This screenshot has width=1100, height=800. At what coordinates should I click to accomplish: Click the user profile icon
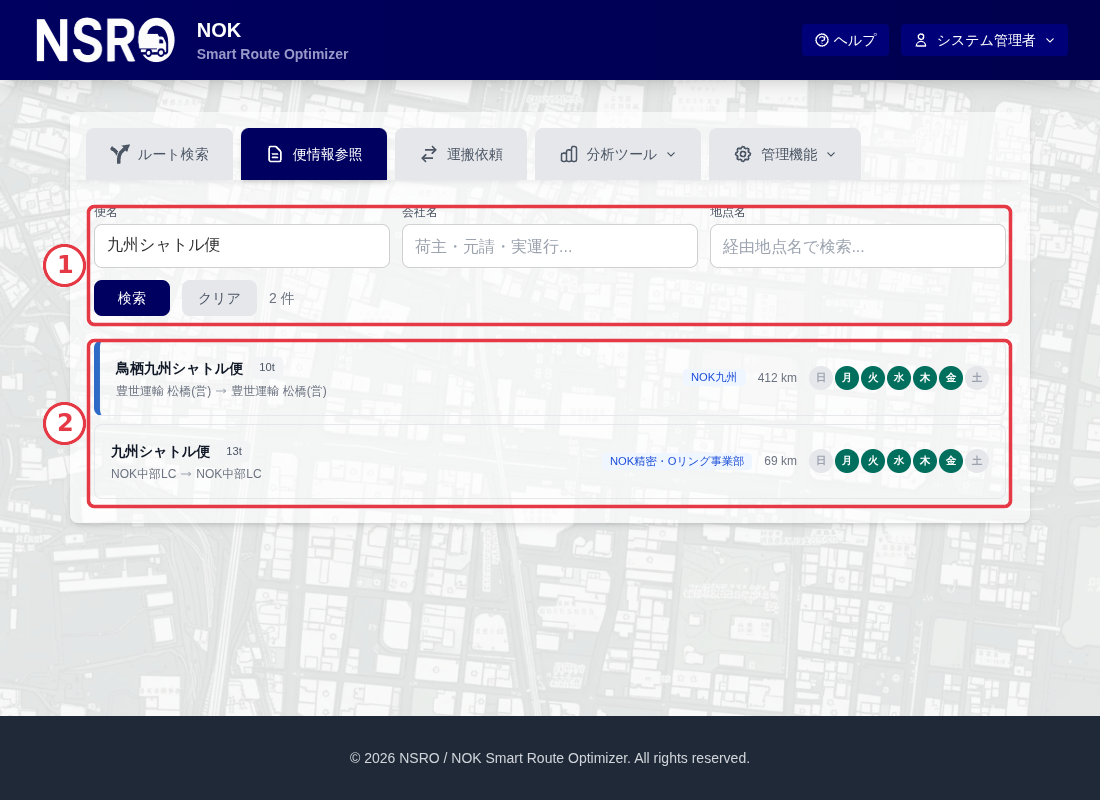(921, 40)
